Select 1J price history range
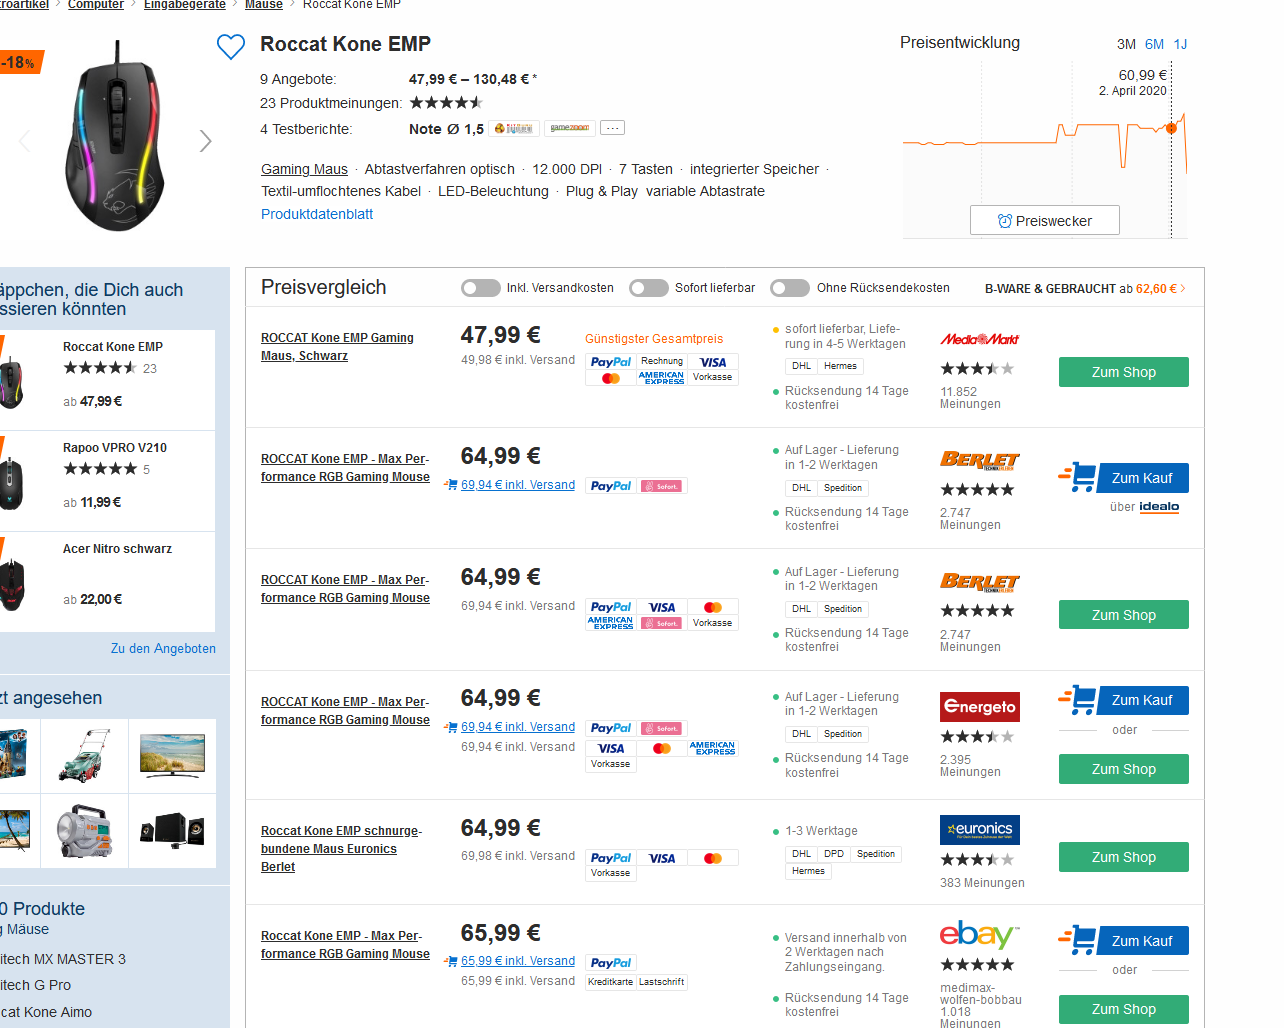Viewport: 1284px width, 1028px height. 1180,44
